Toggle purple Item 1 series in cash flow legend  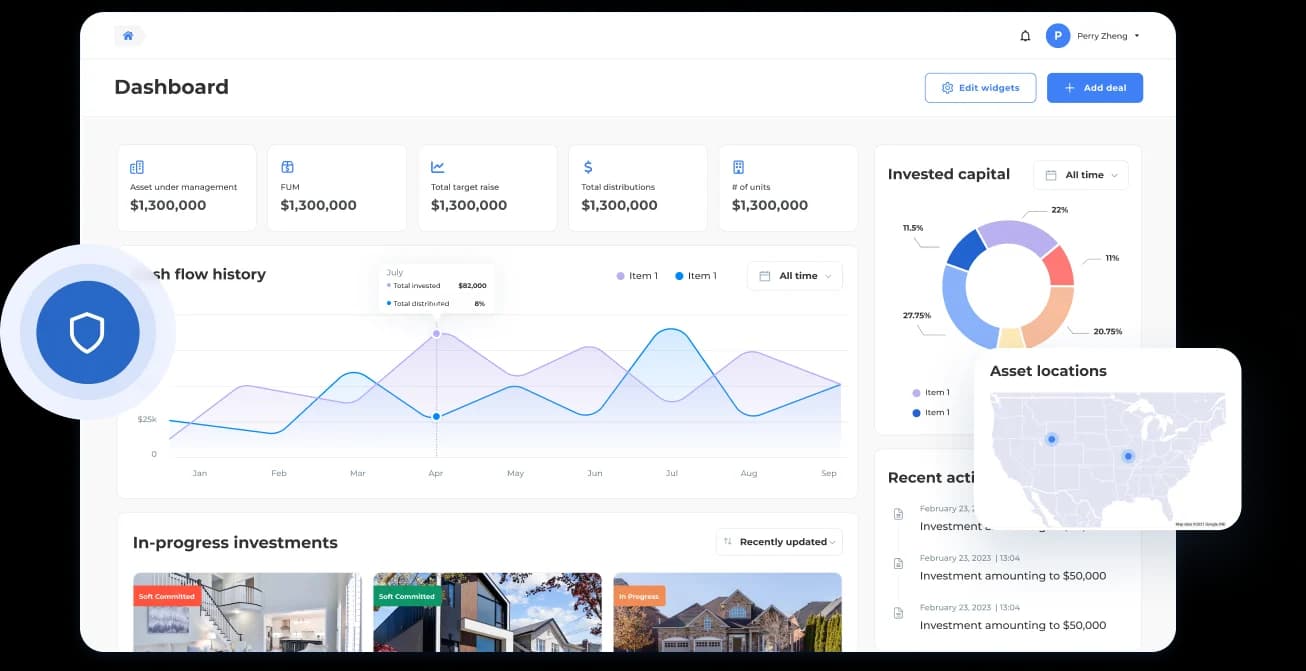click(x=637, y=276)
